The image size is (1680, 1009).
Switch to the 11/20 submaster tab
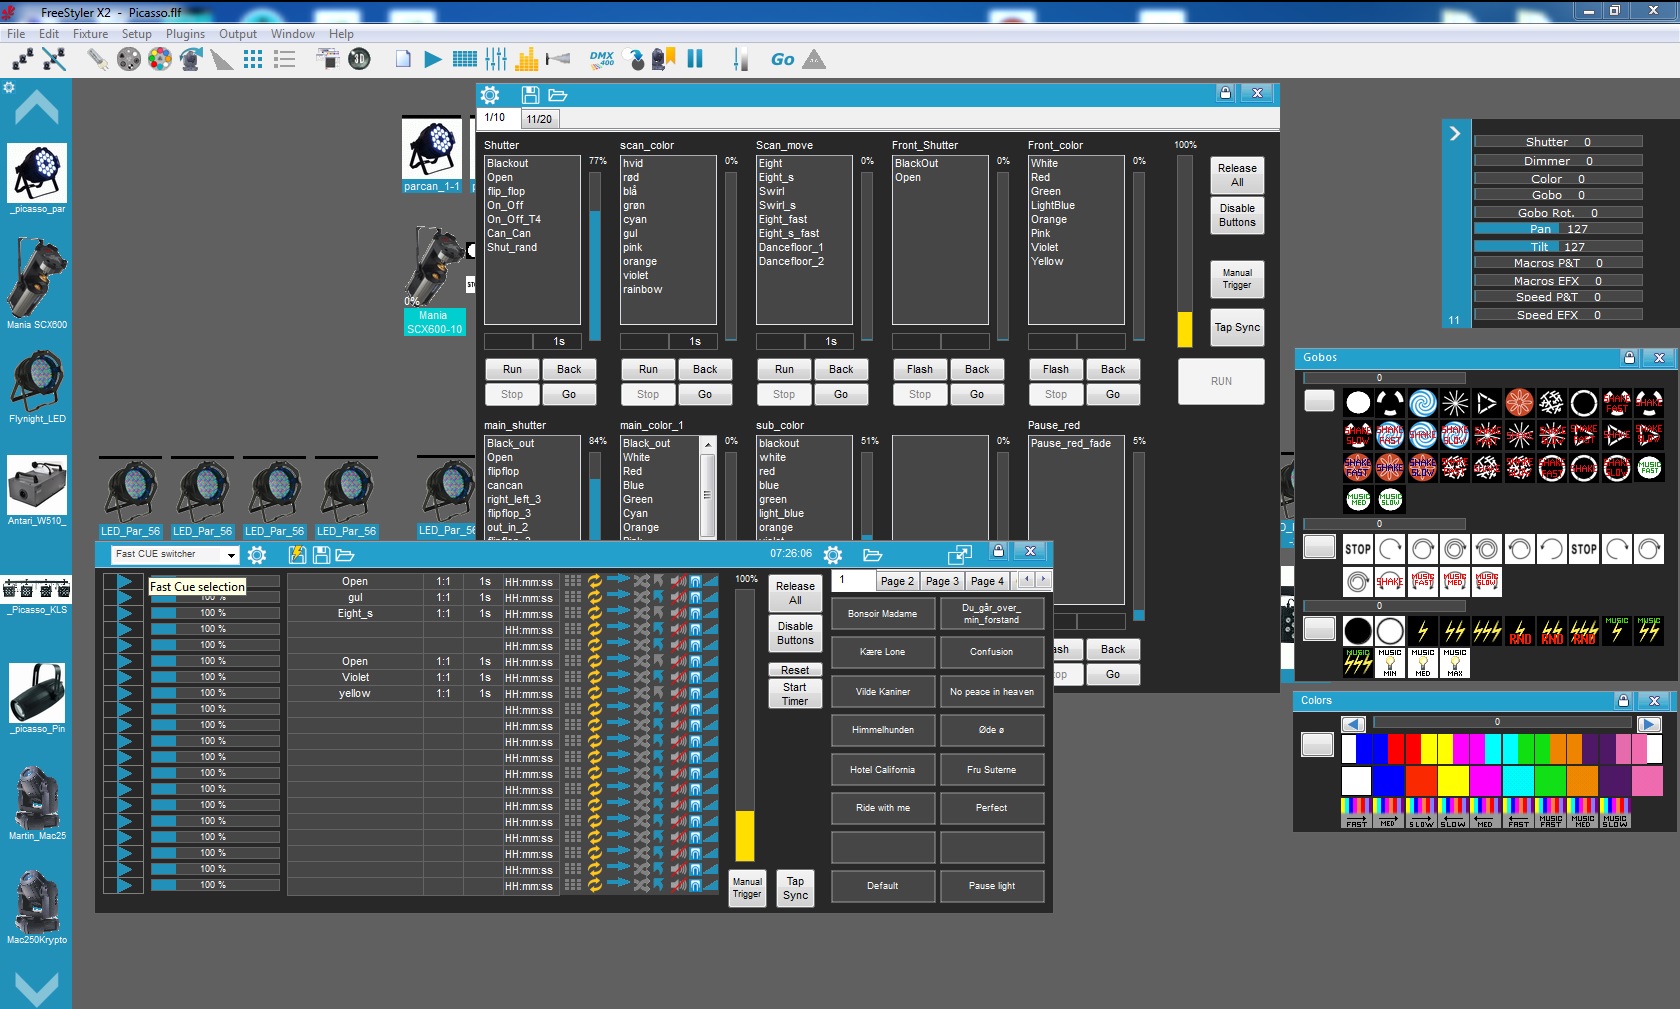tap(539, 119)
